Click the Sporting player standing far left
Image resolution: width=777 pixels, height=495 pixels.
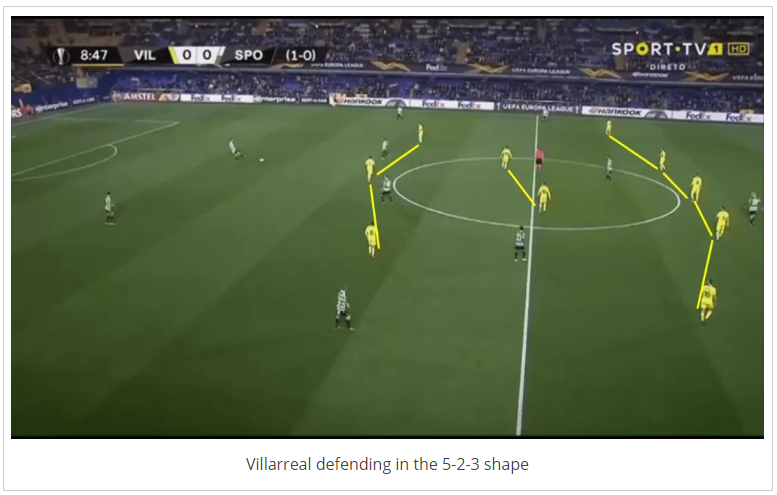click(109, 209)
